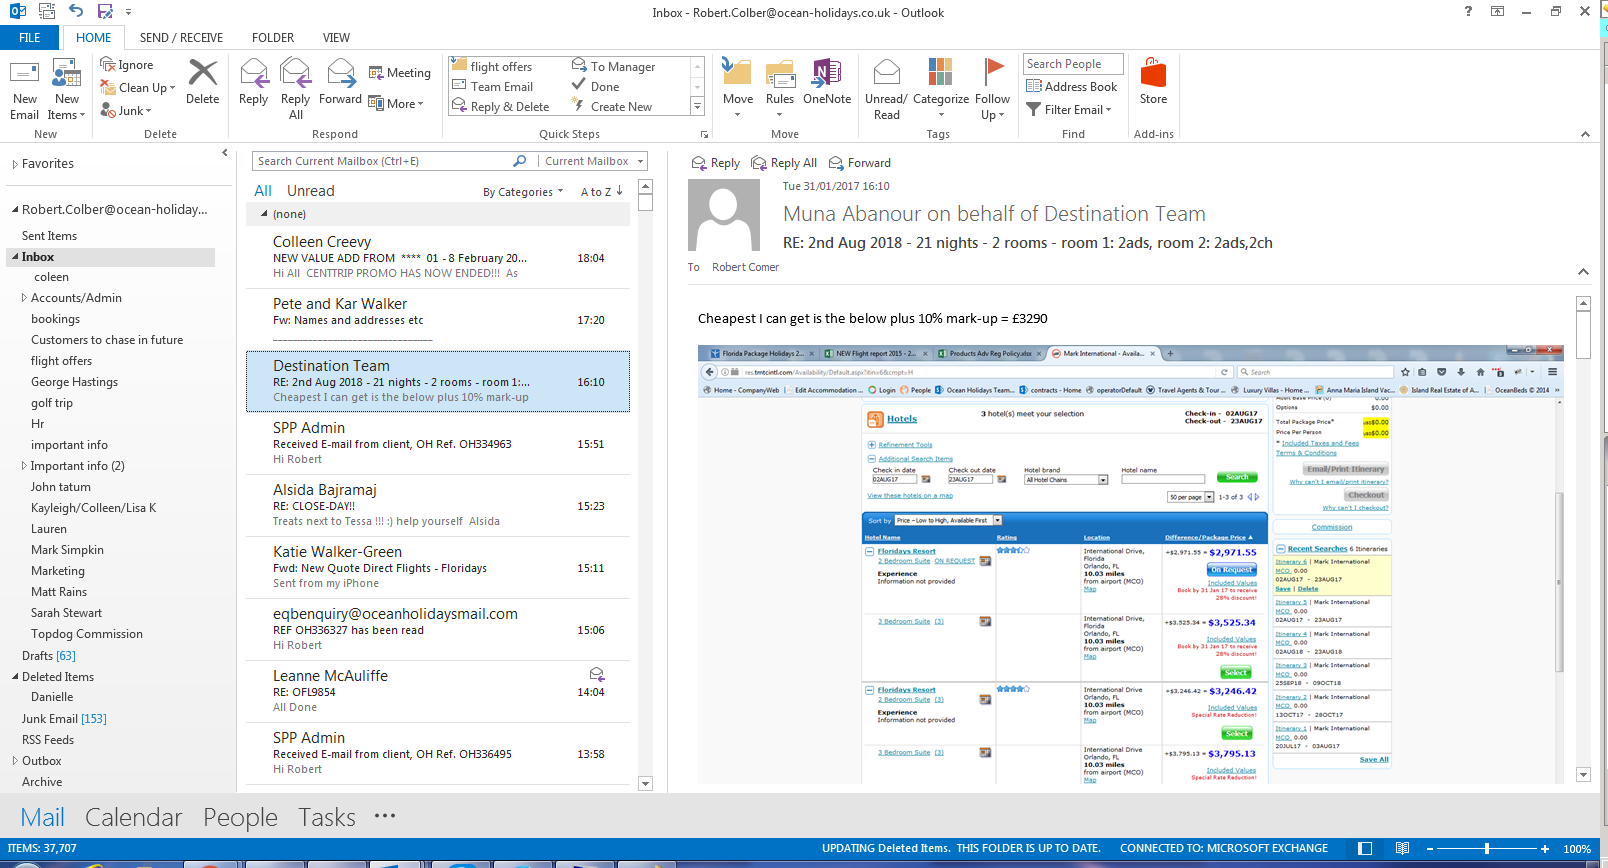The width and height of the screenshot is (1608, 868).
Task: Create a New Email from the ribbon
Action: (x=24, y=89)
